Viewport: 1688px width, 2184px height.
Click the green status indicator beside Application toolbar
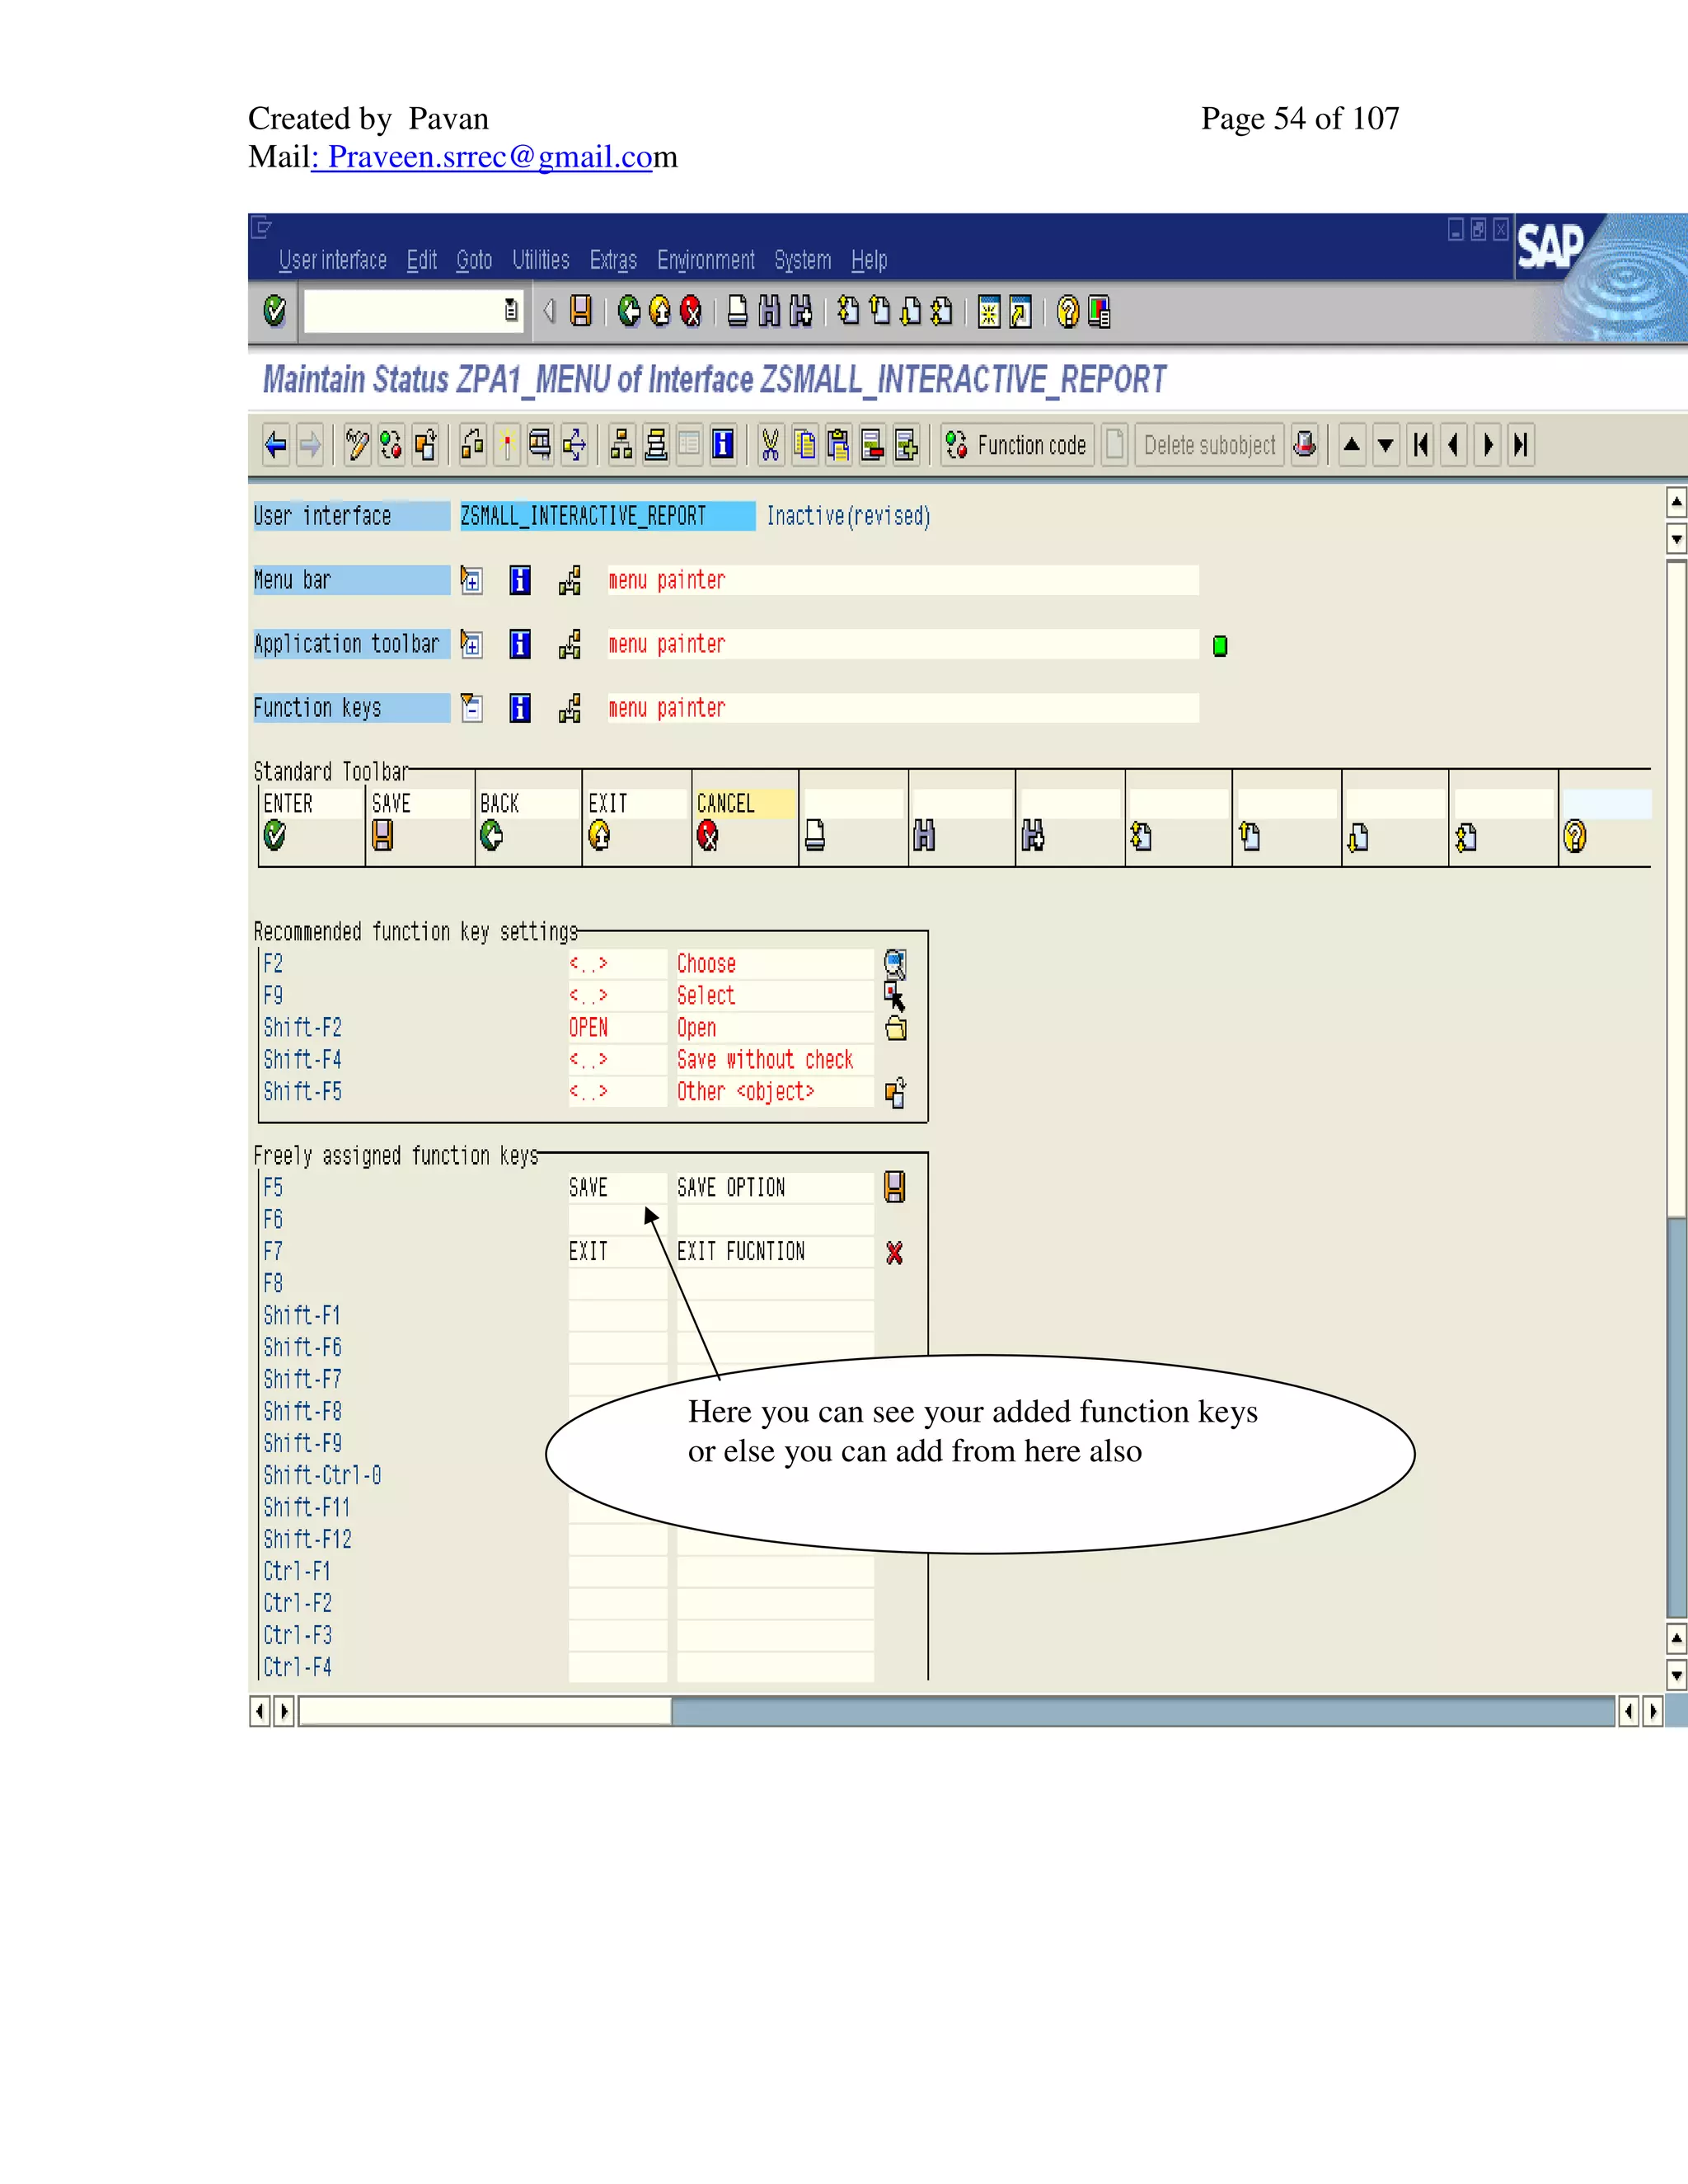pyautogui.click(x=1220, y=646)
